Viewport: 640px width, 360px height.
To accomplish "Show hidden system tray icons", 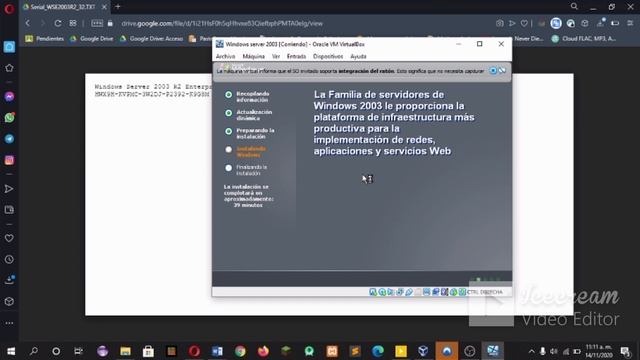I will 531,351.
